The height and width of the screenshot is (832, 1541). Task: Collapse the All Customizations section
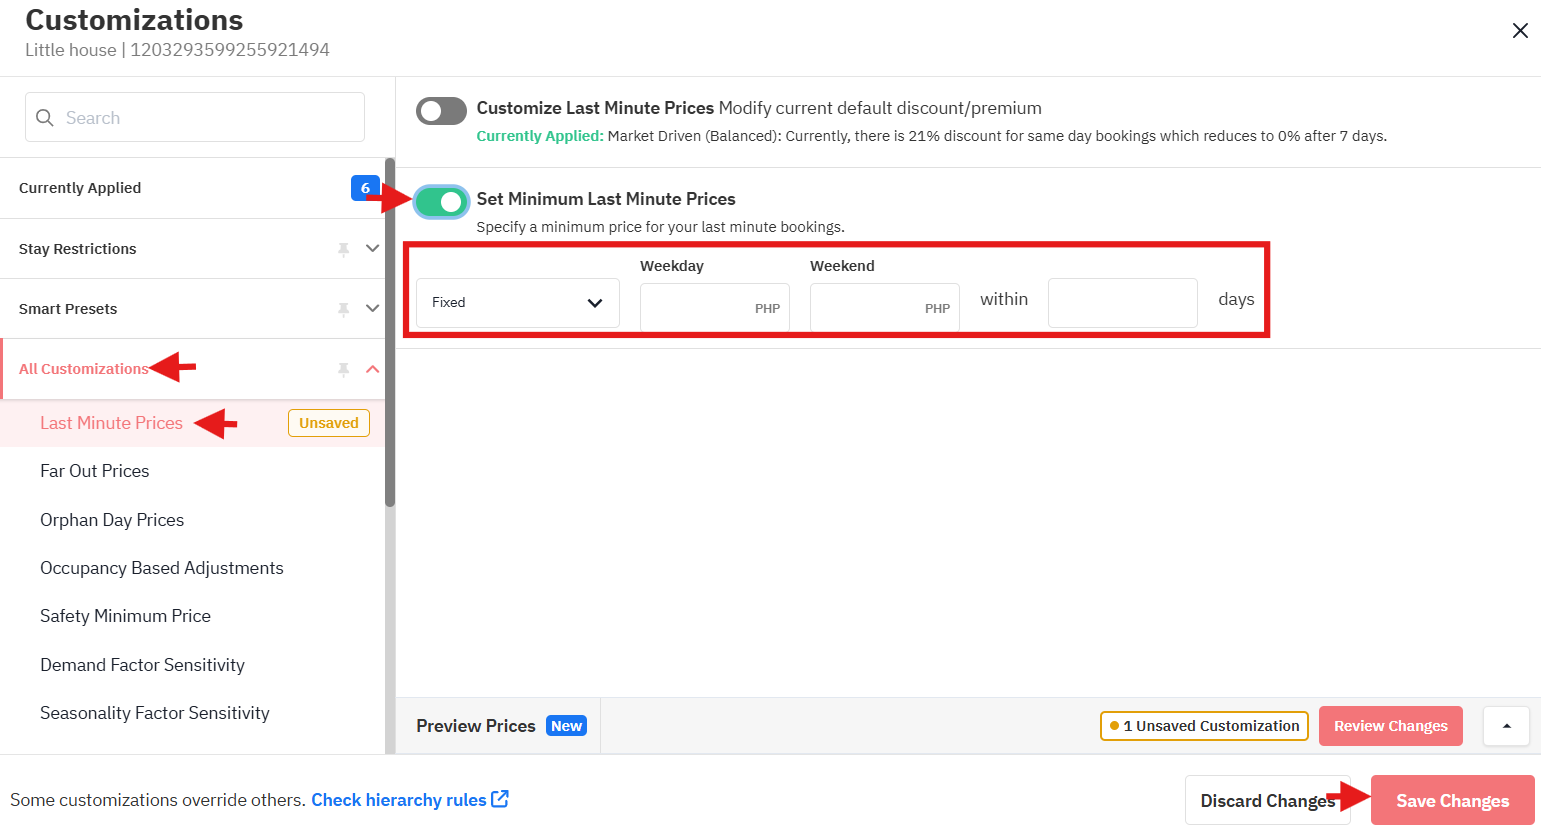coord(373,369)
